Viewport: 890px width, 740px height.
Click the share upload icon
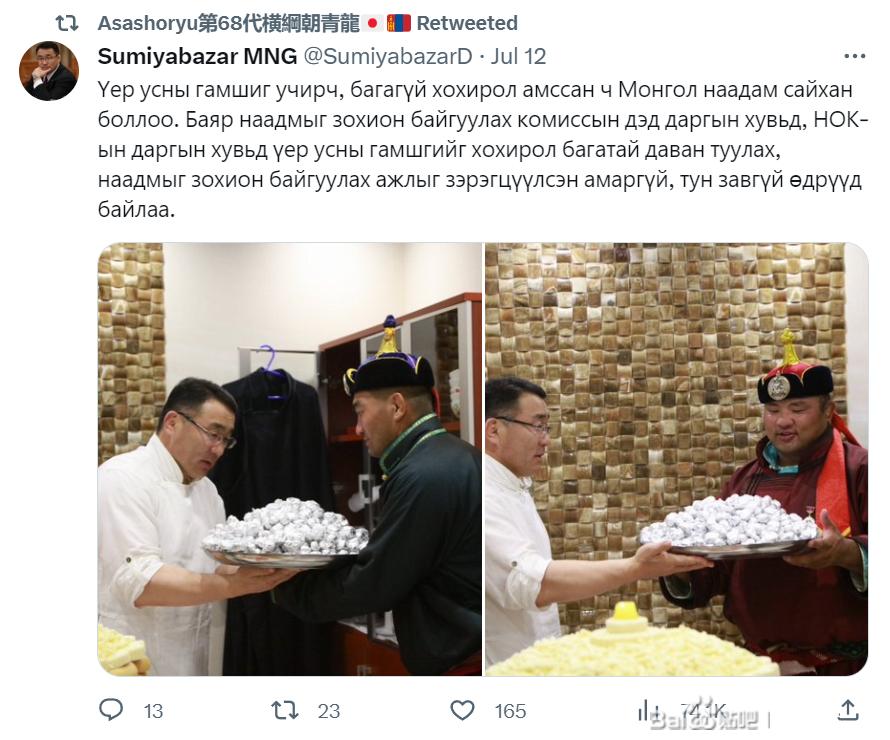847,709
